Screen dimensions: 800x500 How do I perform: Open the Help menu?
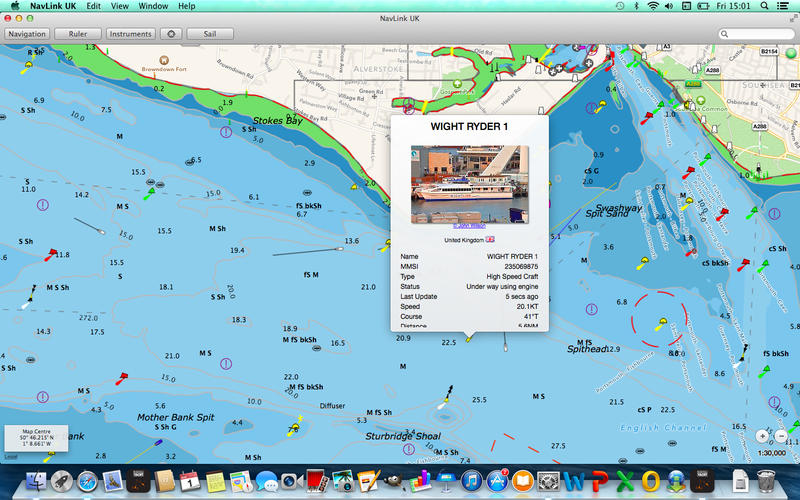pyautogui.click(x=187, y=6)
